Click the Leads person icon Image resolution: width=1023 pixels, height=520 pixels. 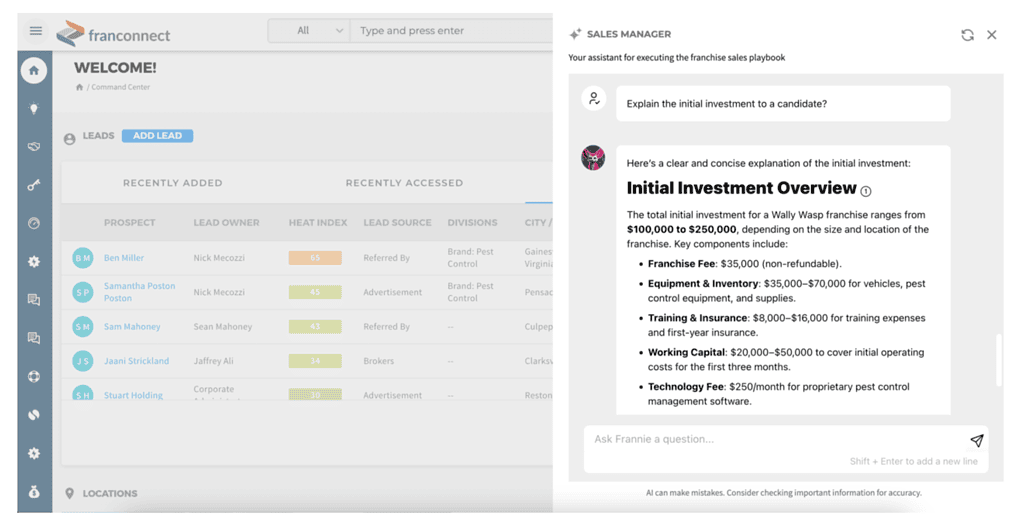point(70,139)
